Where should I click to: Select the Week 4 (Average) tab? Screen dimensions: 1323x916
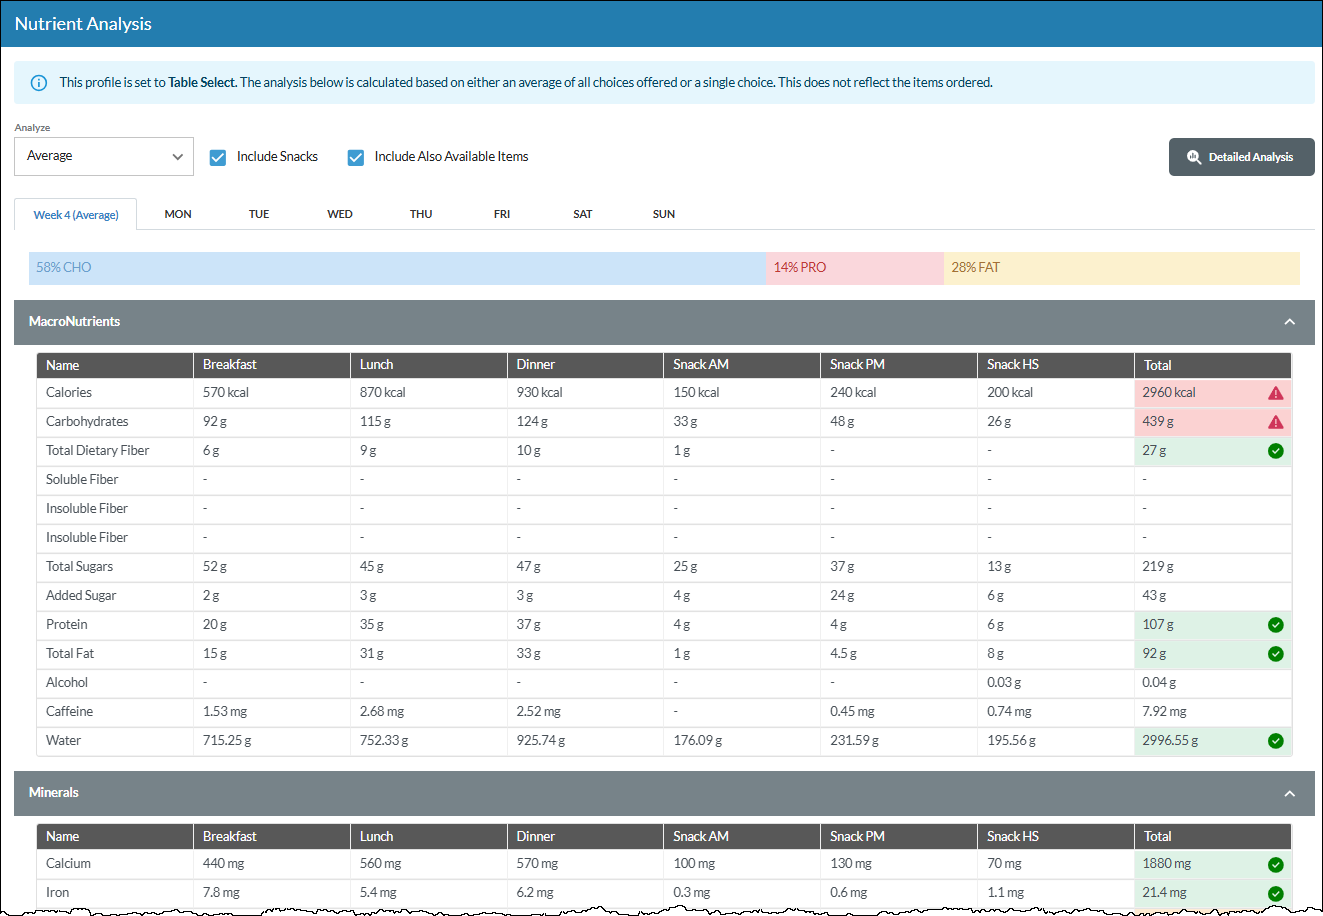tap(76, 215)
